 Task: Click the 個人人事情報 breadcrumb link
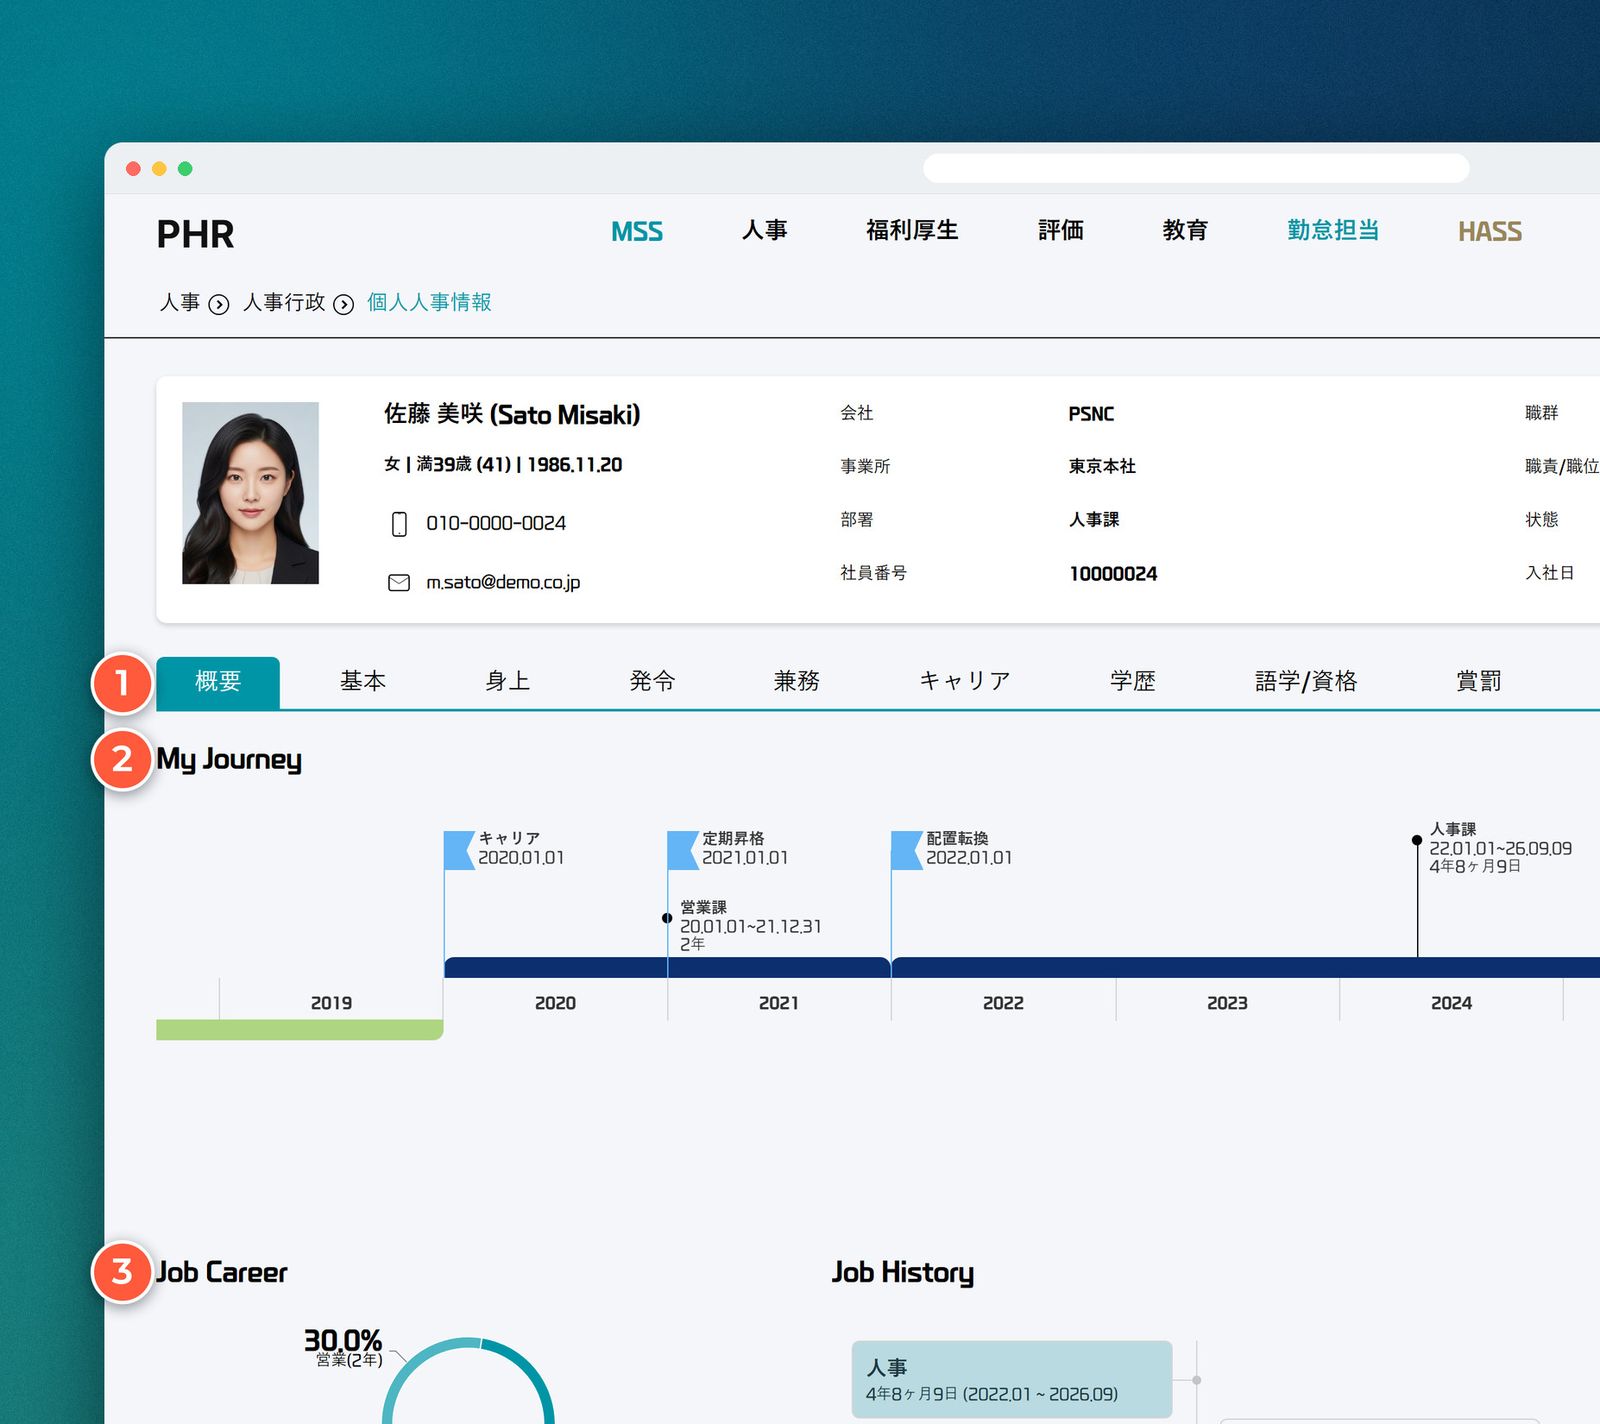429,302
